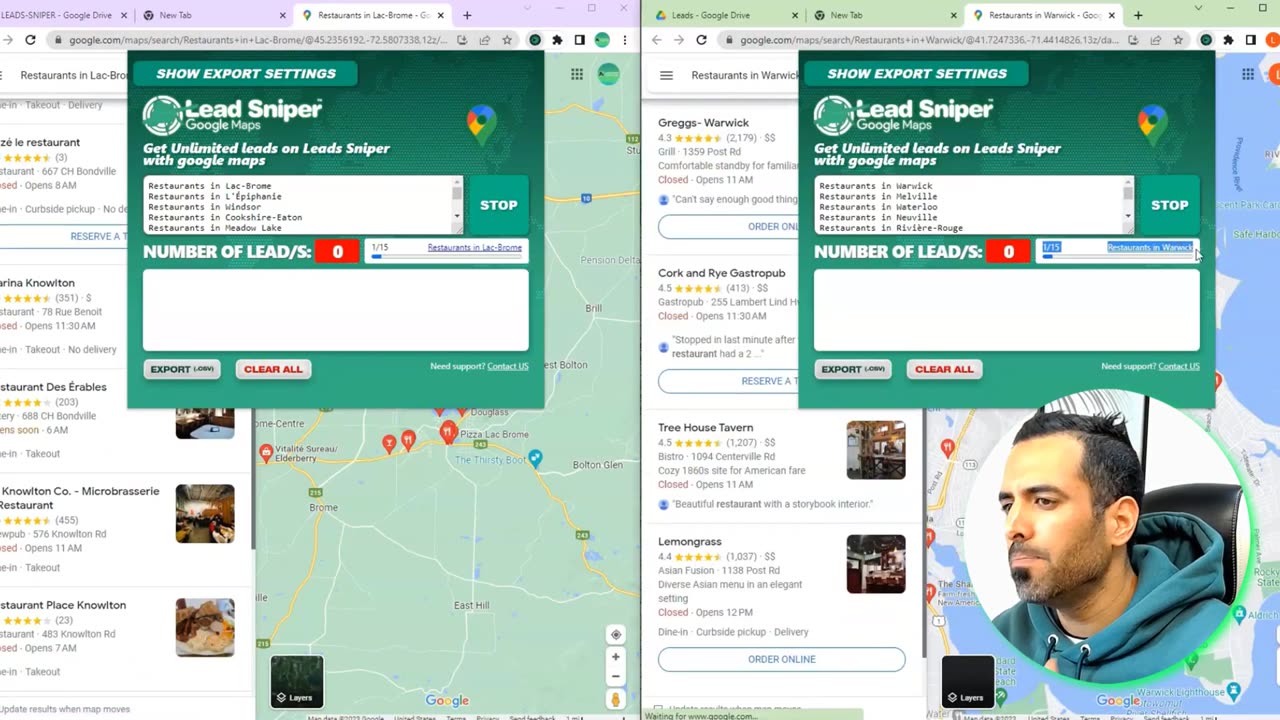Stop scraping in right Lead Sniper

(1169, 205)
